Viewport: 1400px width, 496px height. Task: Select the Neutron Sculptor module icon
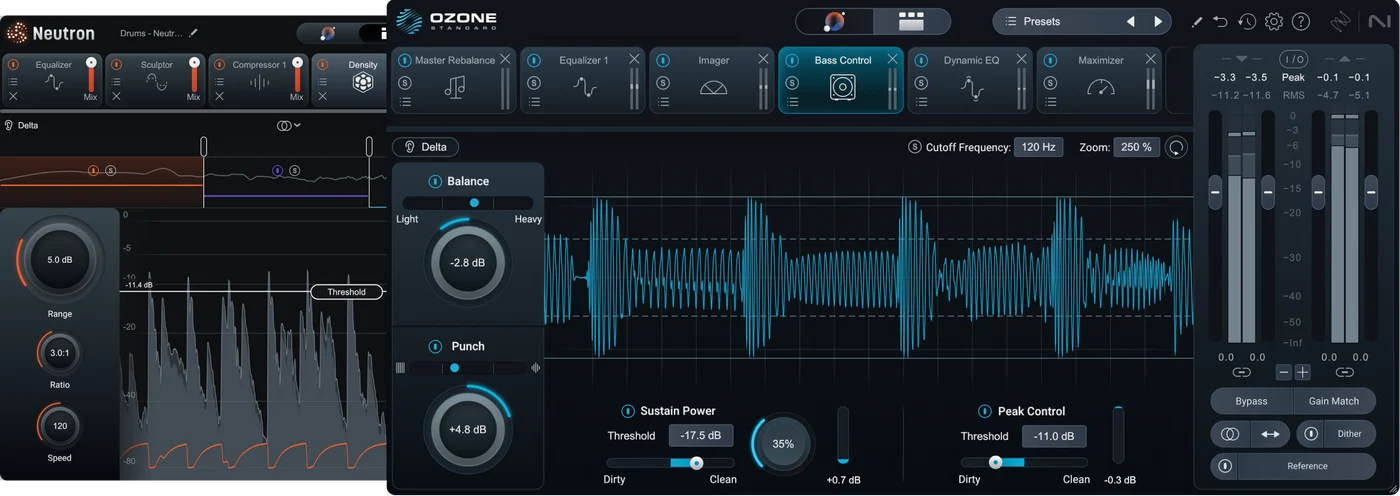pyautogui.click(x=157, y=84)
